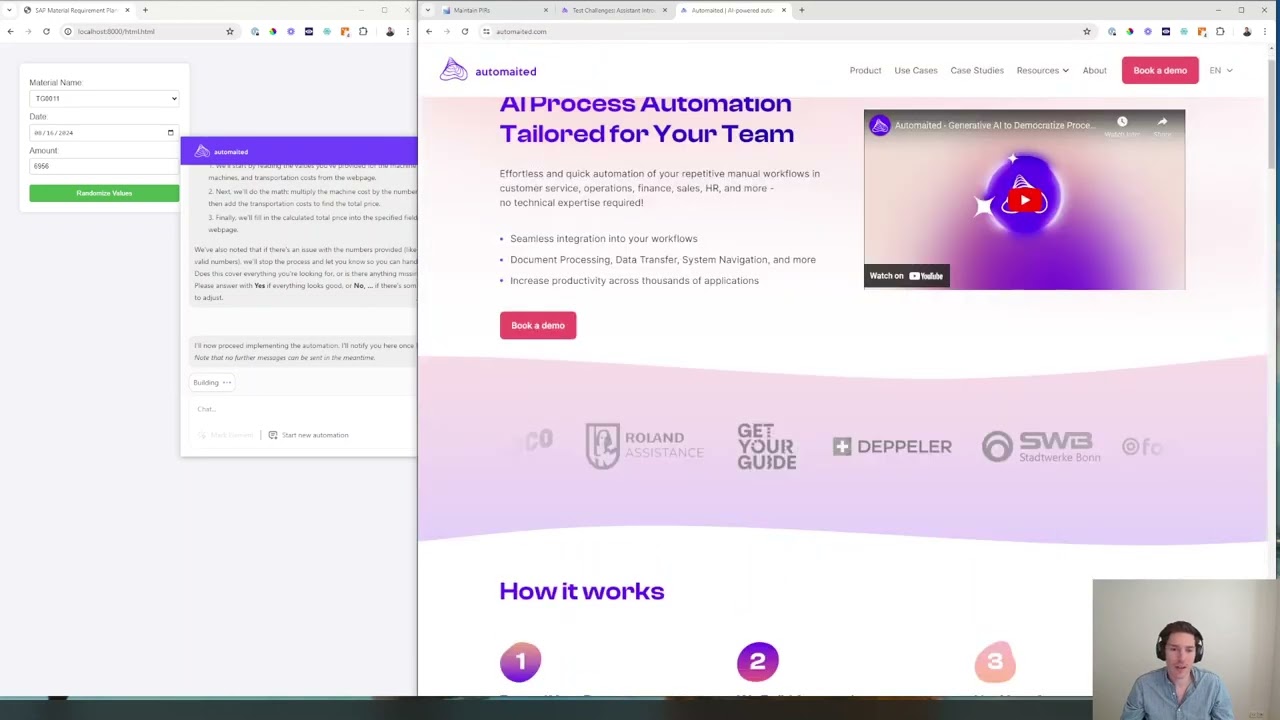Image resolution: width=1280 pixels, height=720 pixels.
Task: Close the Maintain PIRs tab
Action: pos(546,10)
